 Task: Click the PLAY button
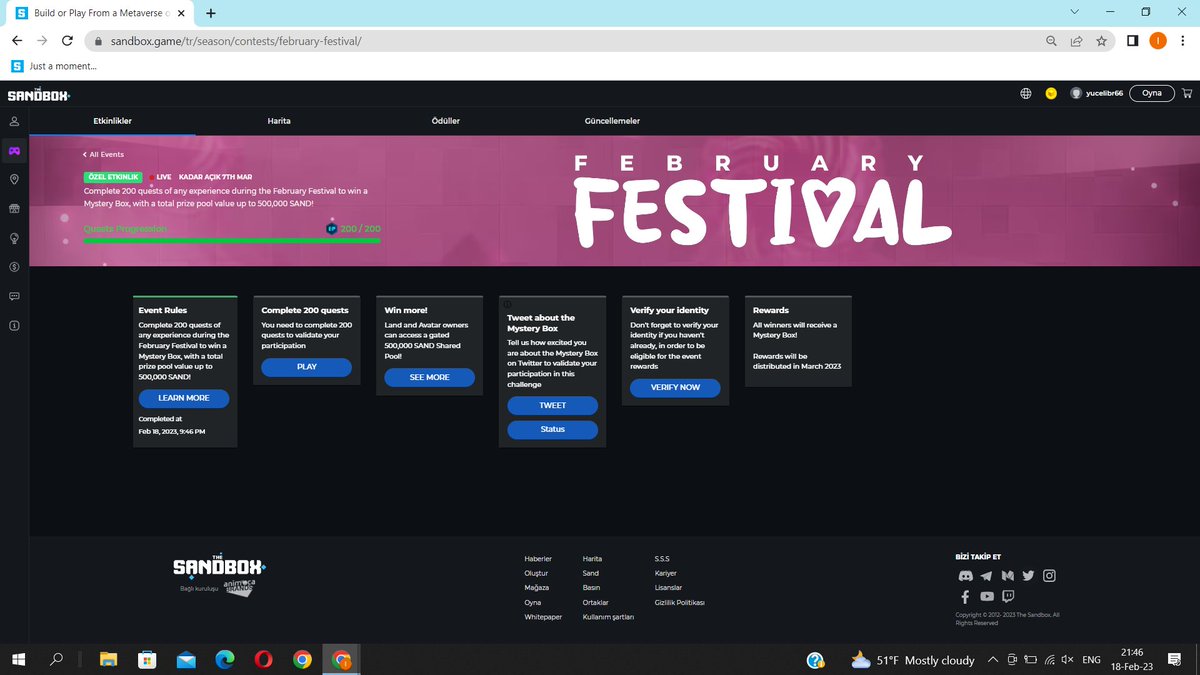pos(307,367)
